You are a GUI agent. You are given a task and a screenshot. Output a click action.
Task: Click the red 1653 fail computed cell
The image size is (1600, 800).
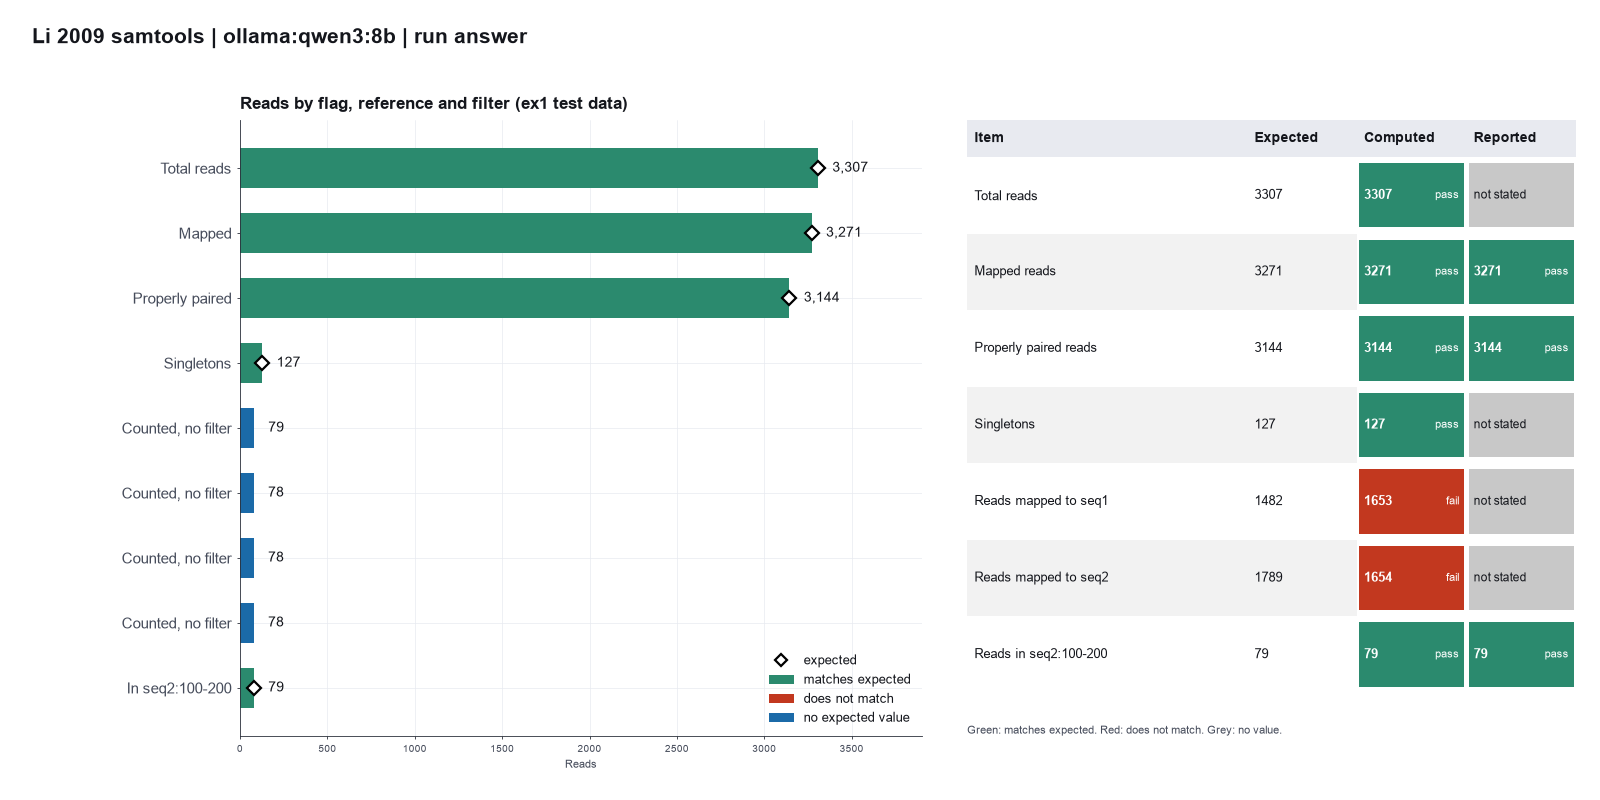pos(1411,501)
